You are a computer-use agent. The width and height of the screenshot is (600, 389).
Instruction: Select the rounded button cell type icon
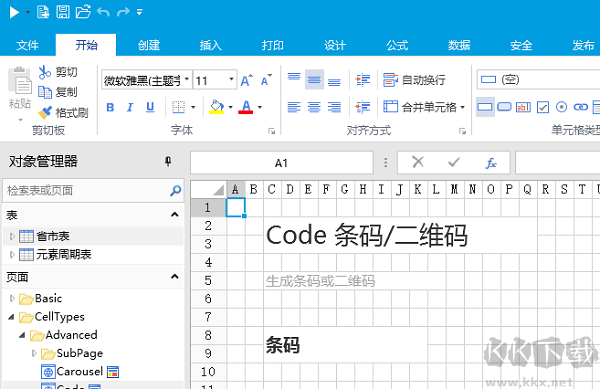[x=504, y=107]
